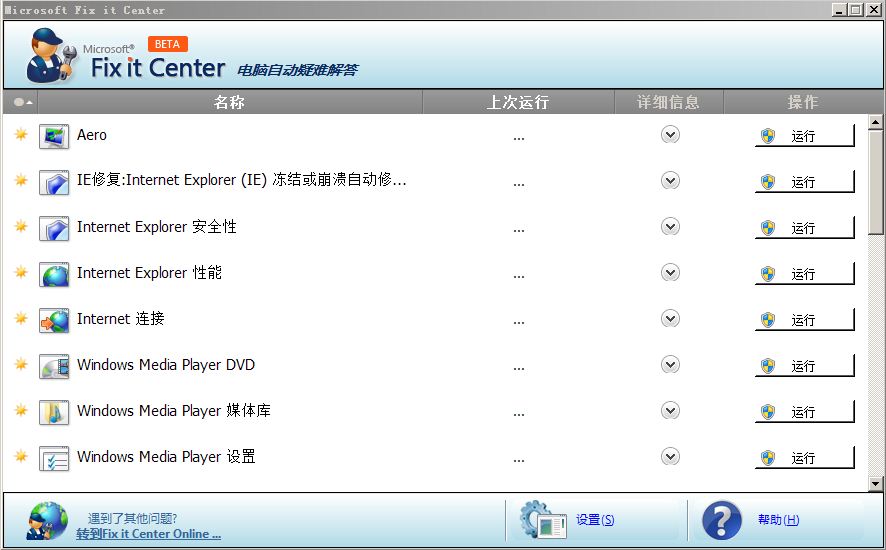Run the Aero troubleshooter
Image resolution: width=886 pixels, height=550 pixels.
[804, 136]
